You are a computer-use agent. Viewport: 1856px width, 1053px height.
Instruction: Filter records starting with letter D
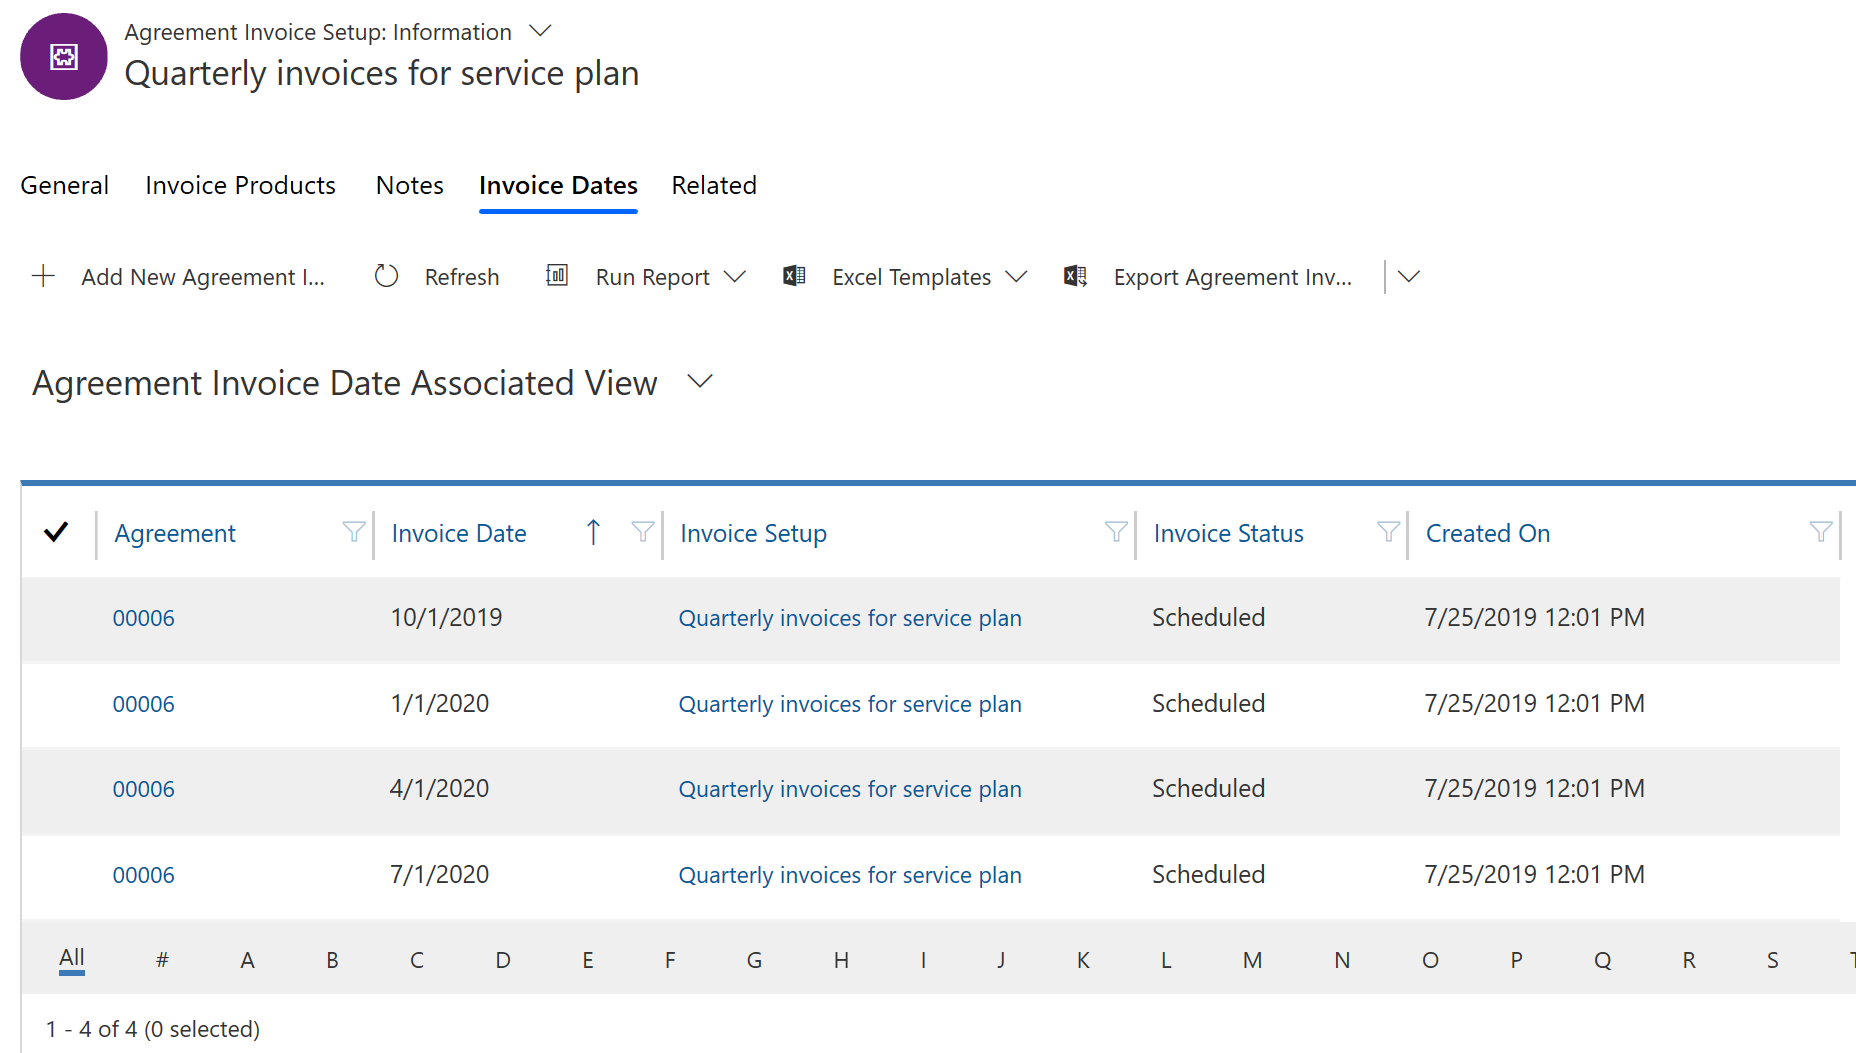[x=503, y=960]
